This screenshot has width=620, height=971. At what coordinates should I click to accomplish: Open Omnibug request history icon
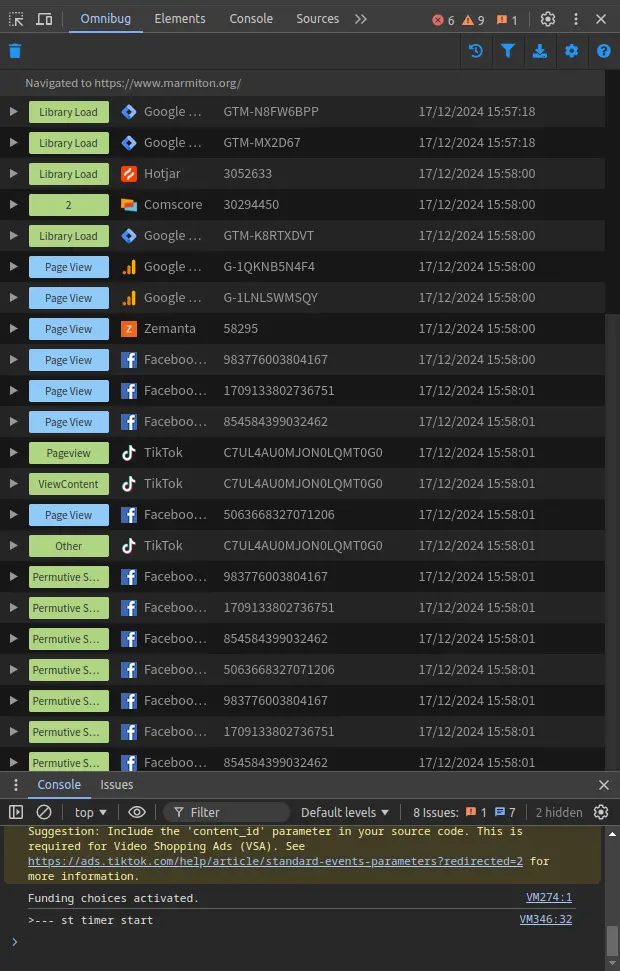[476, 51]
